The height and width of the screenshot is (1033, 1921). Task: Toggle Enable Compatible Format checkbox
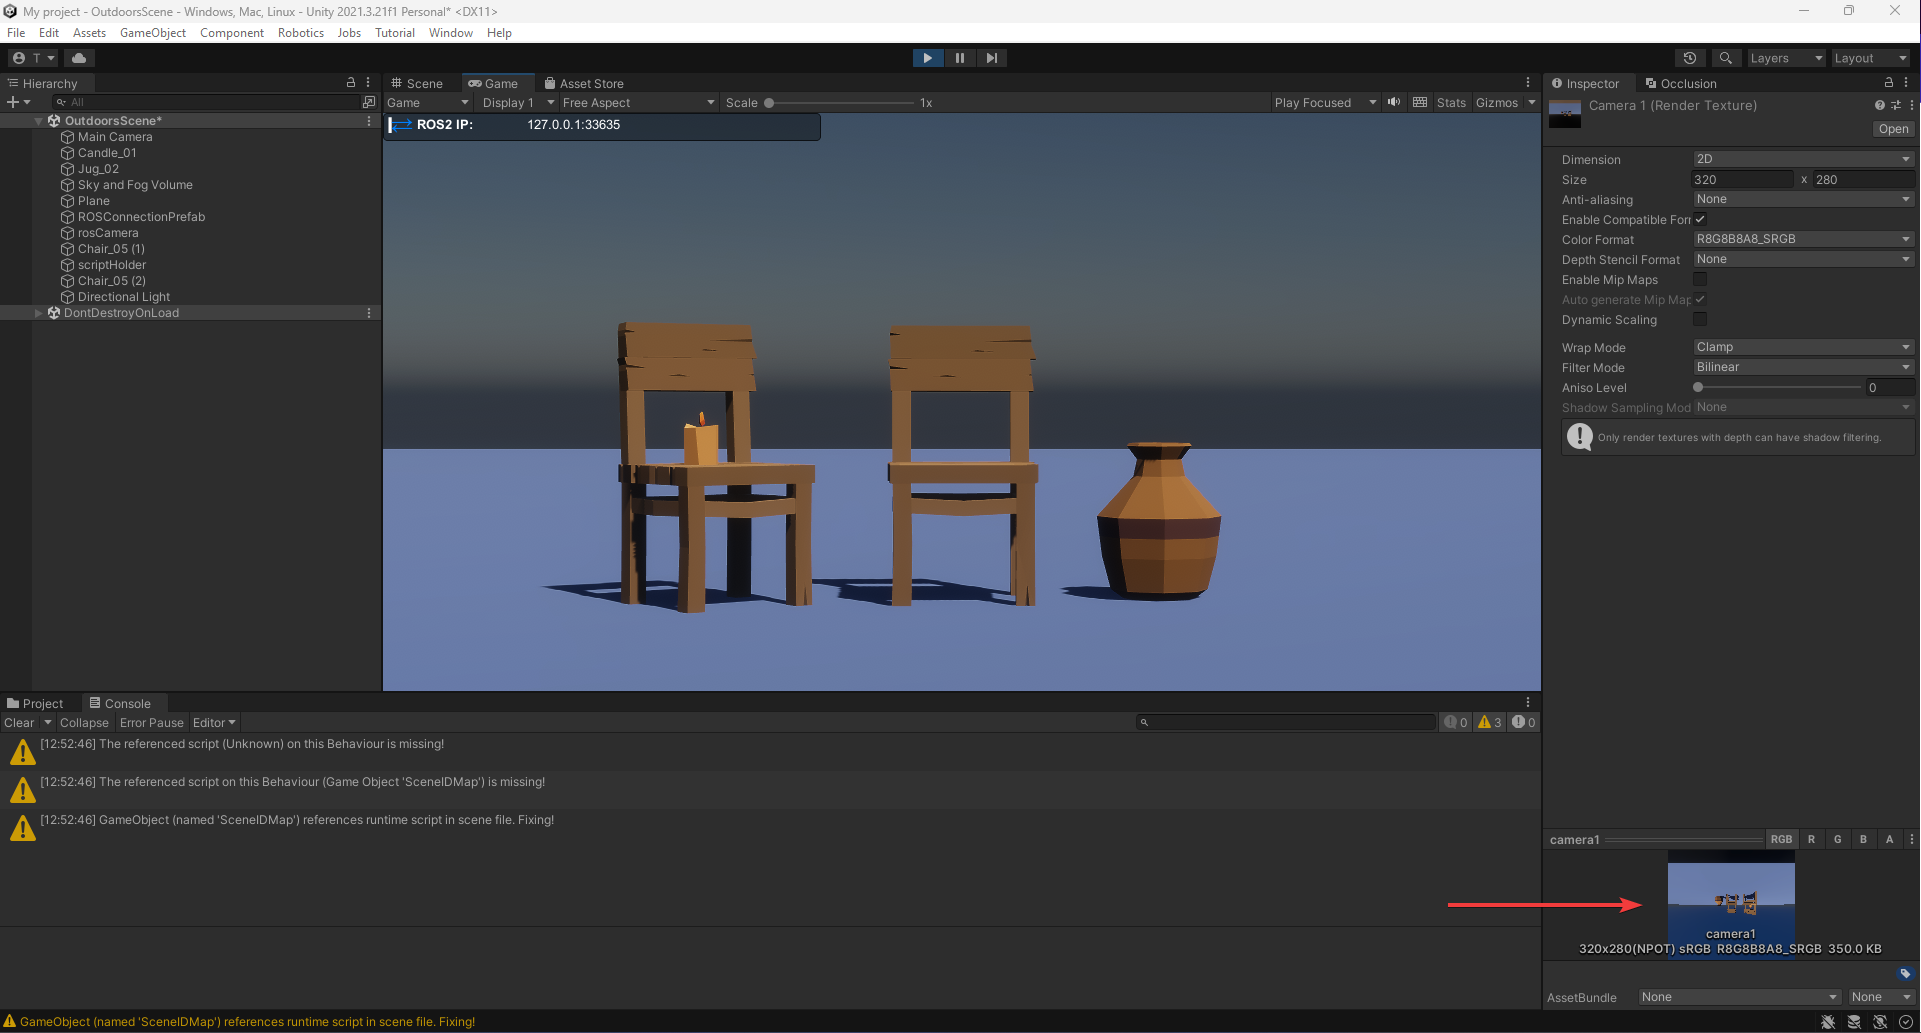point(1700,219)
